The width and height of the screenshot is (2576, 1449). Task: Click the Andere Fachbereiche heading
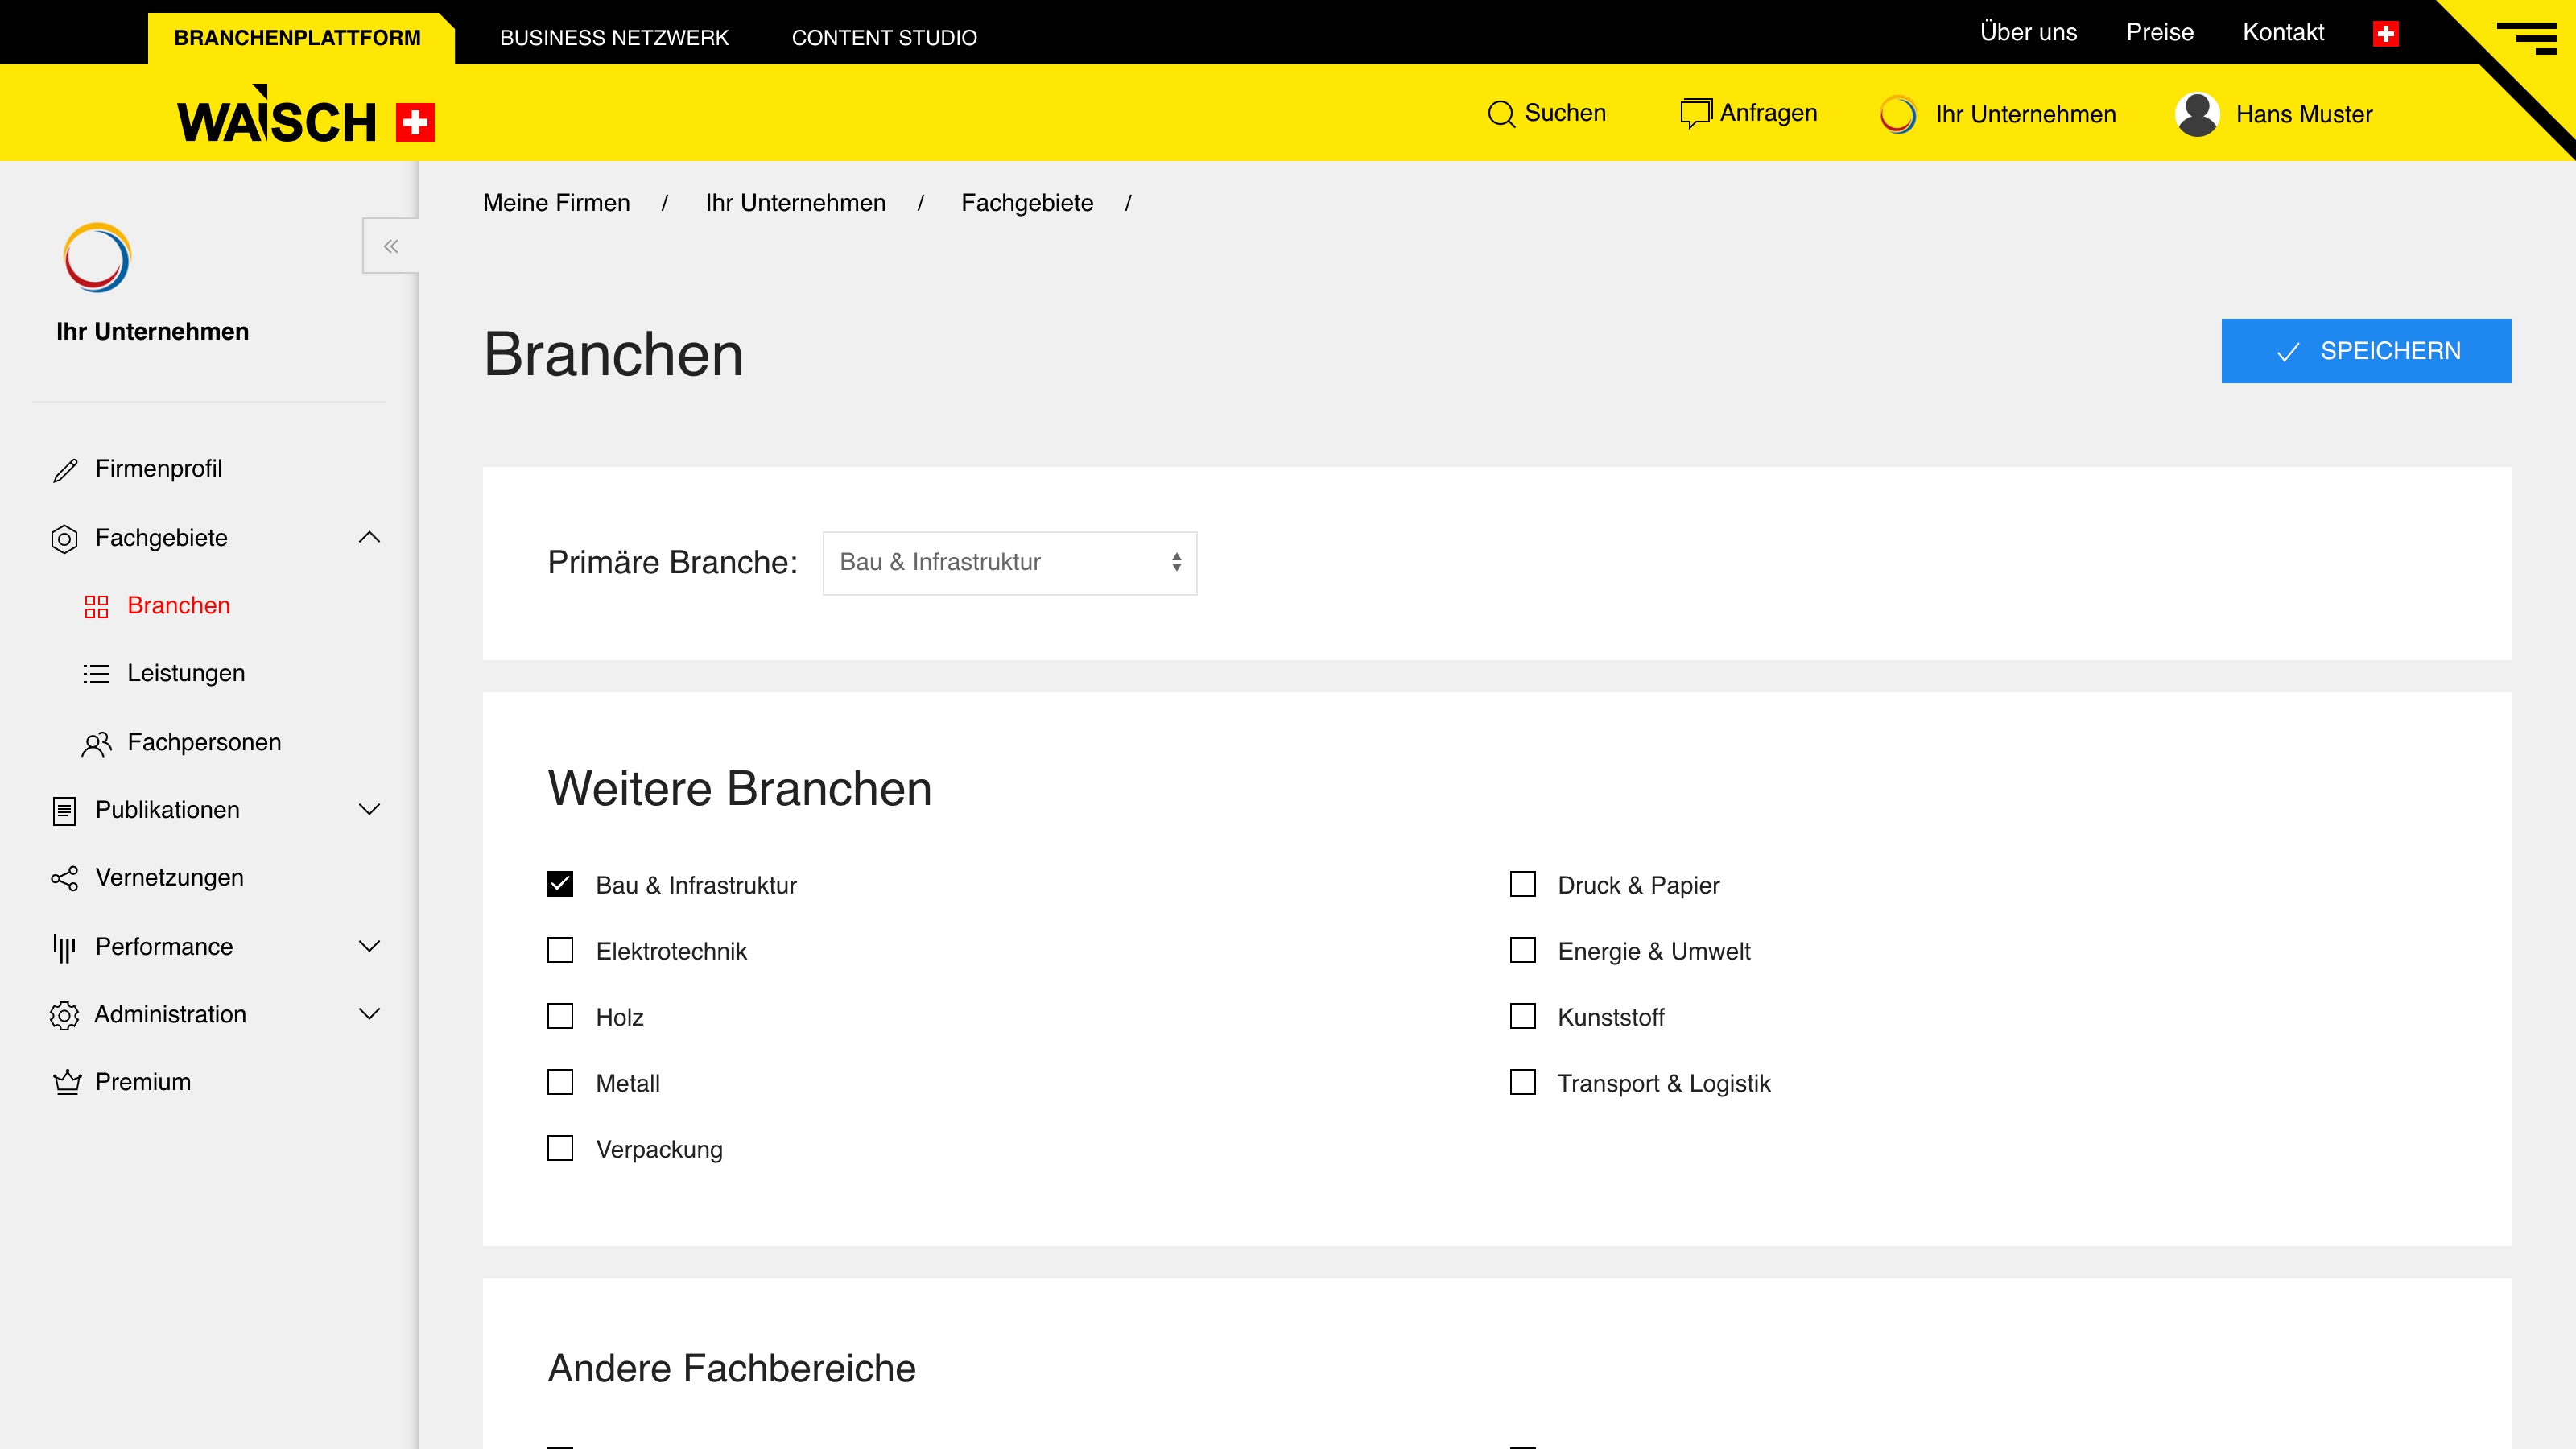731,1369
